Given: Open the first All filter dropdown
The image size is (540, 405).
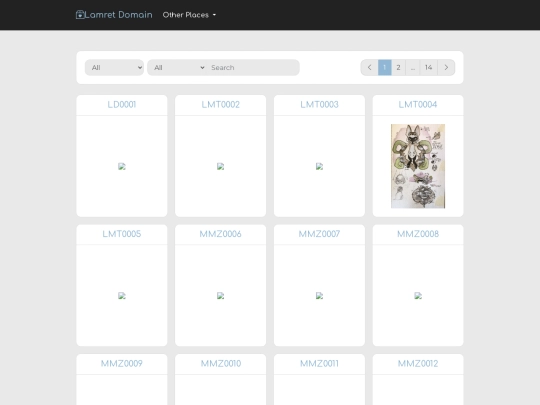Looking at the screenshot, I should [x=114, y=68].
